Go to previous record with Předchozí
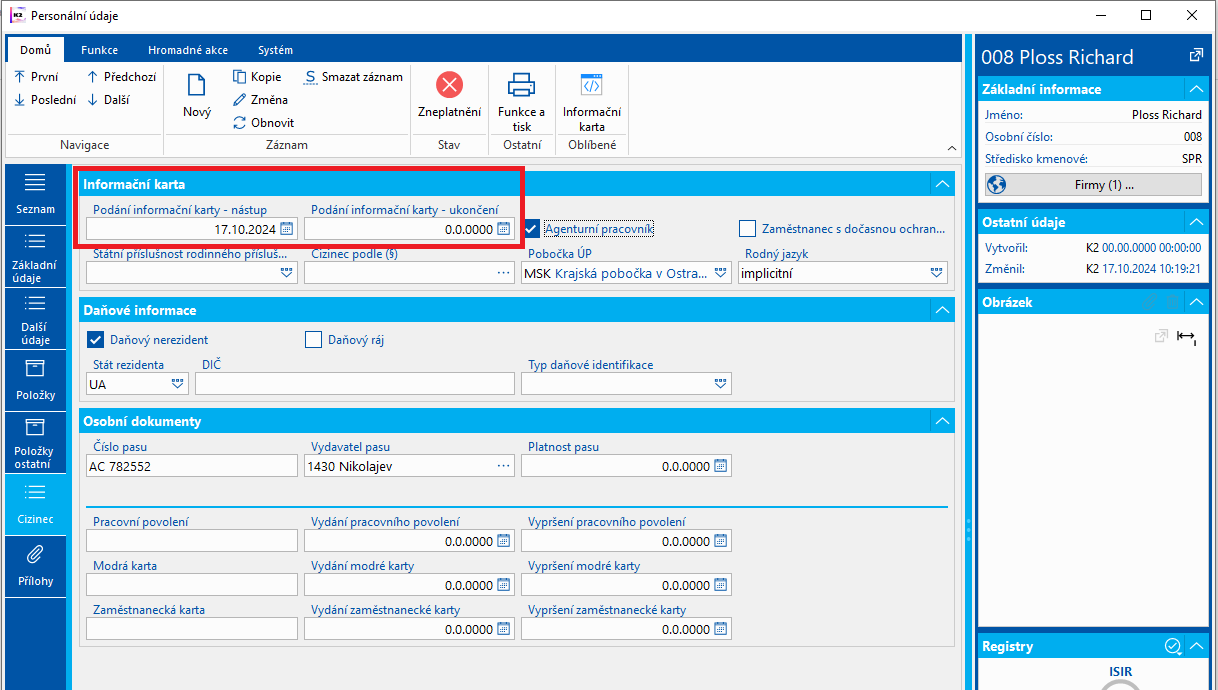This screenshot has height=690, width=1218. 121,77
